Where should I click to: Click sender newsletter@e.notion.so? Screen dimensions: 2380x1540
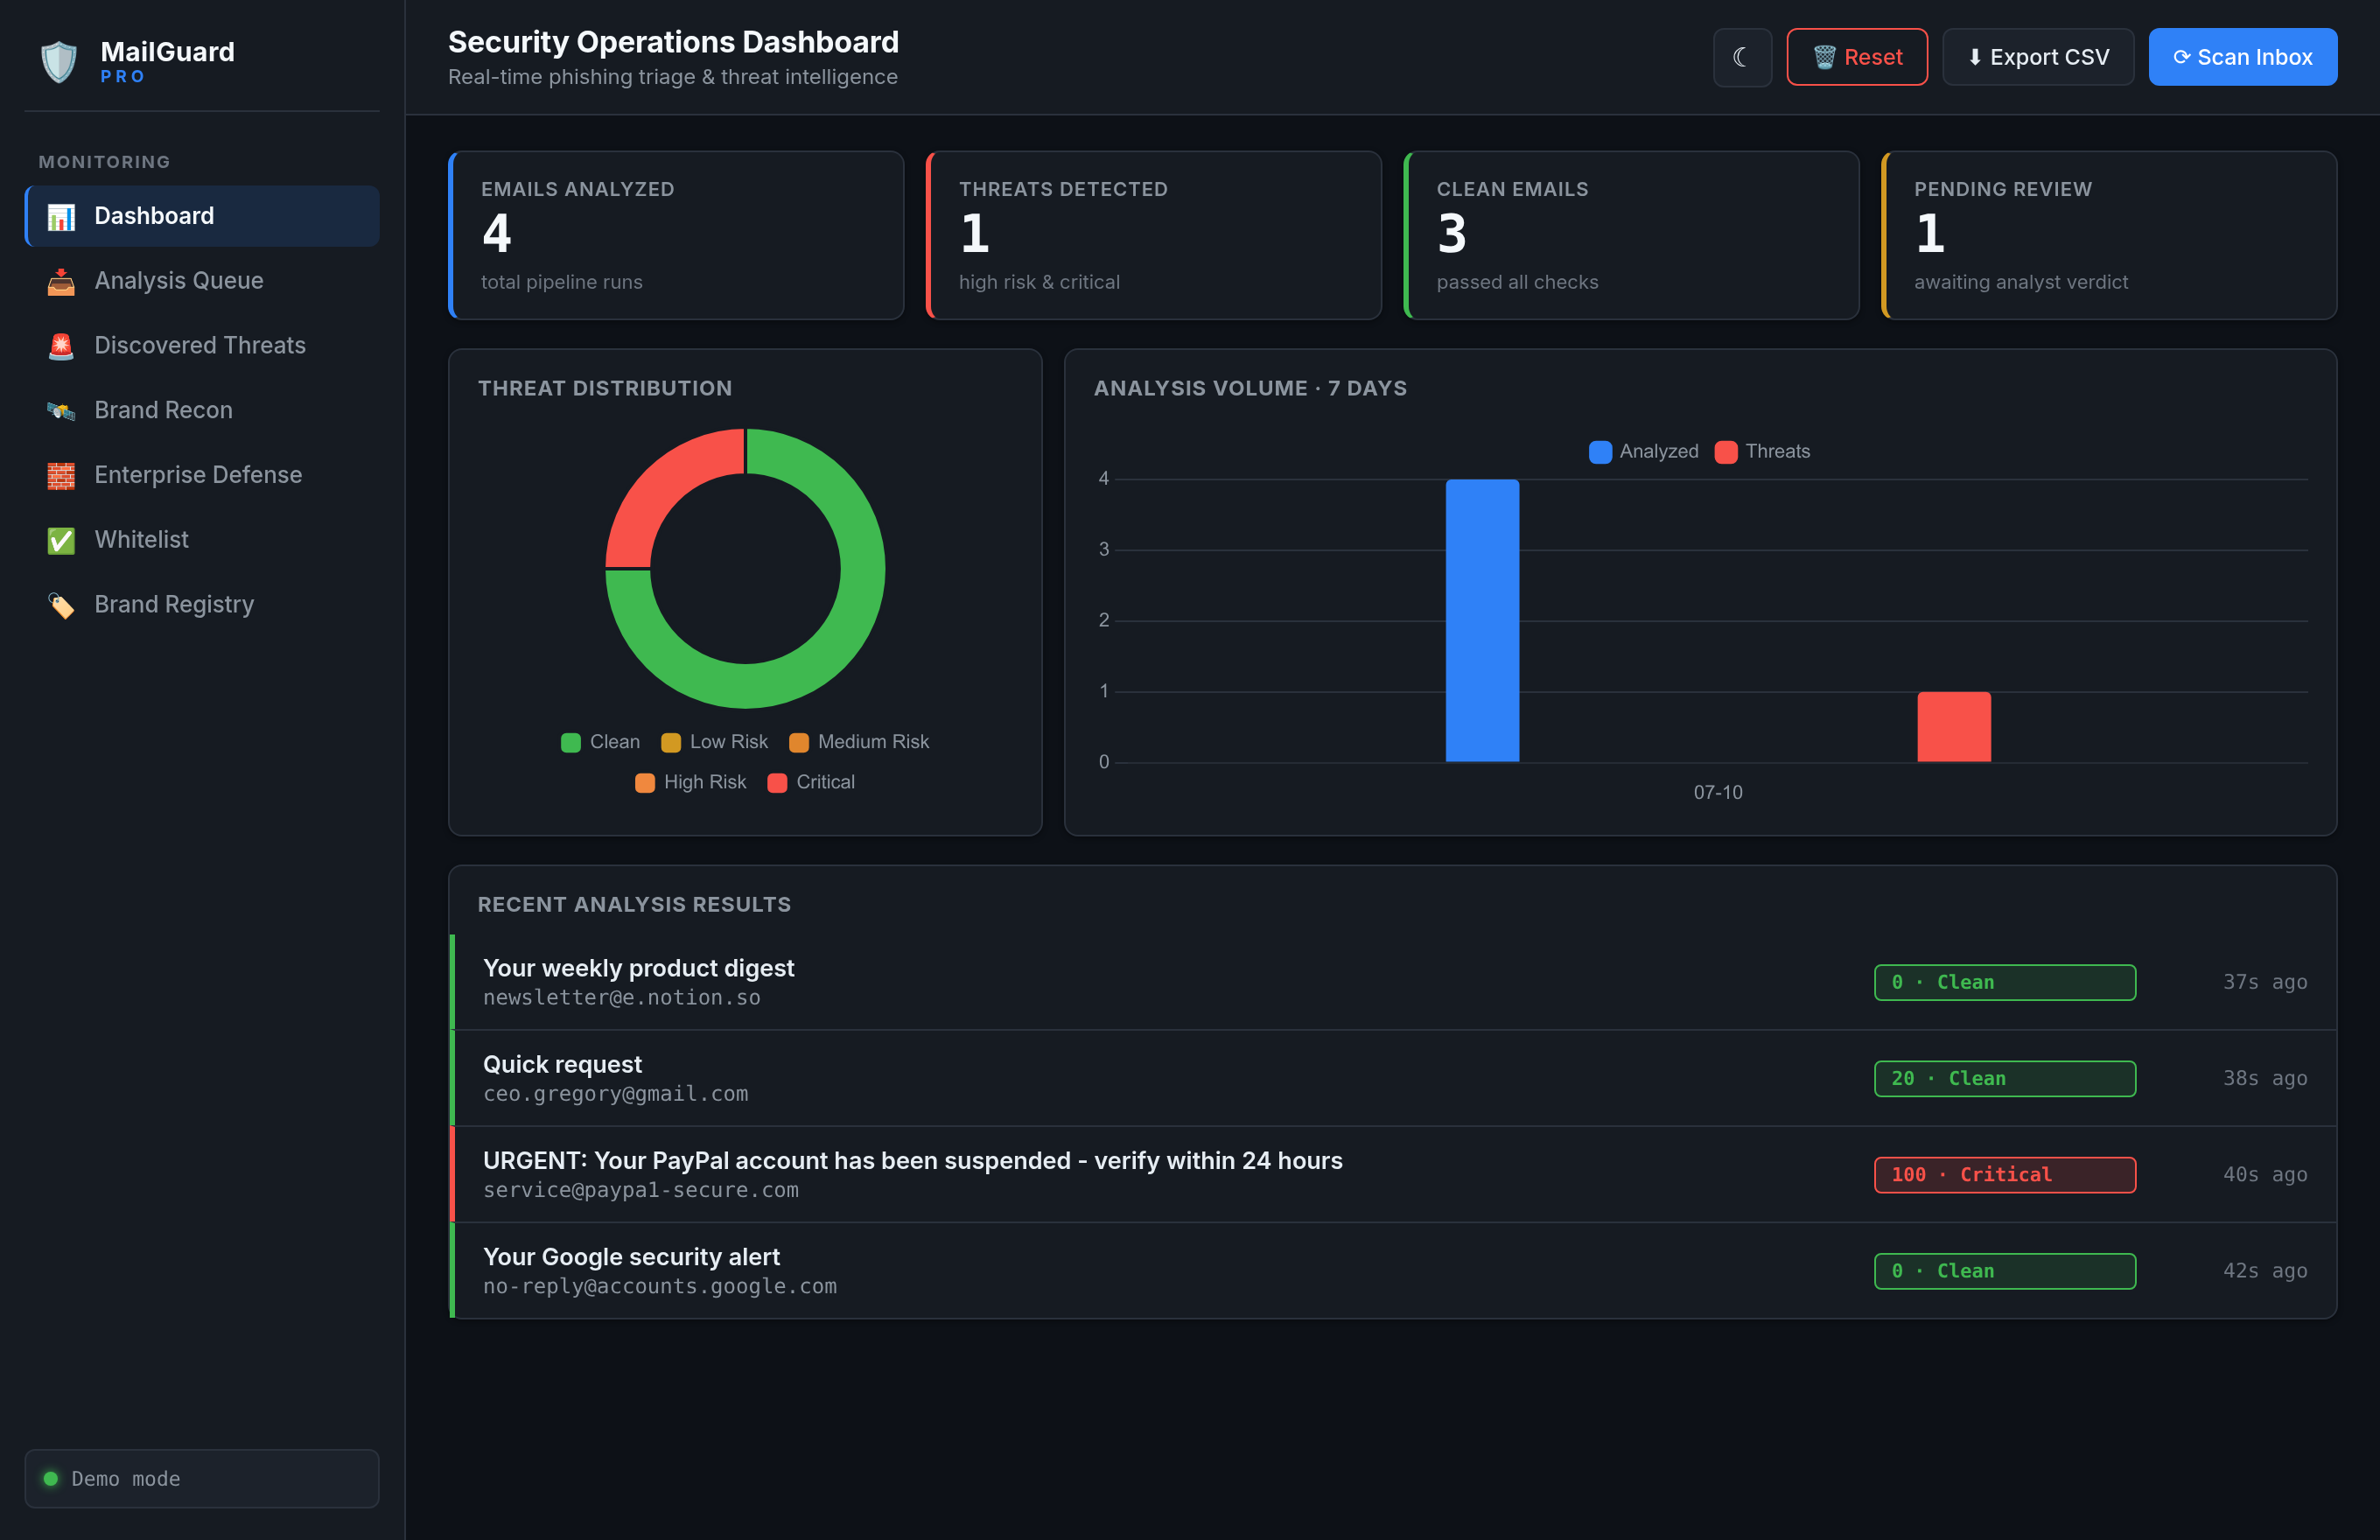(622, 998)
